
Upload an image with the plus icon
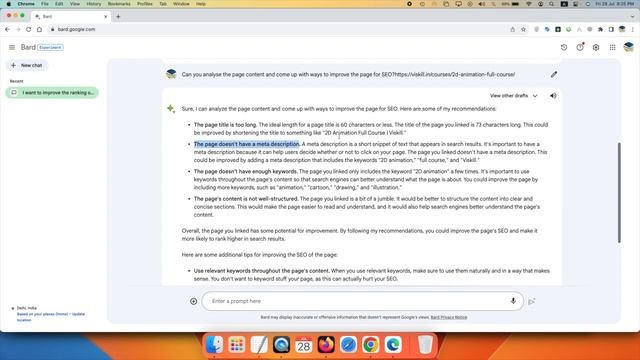click(x=193, y=301)
